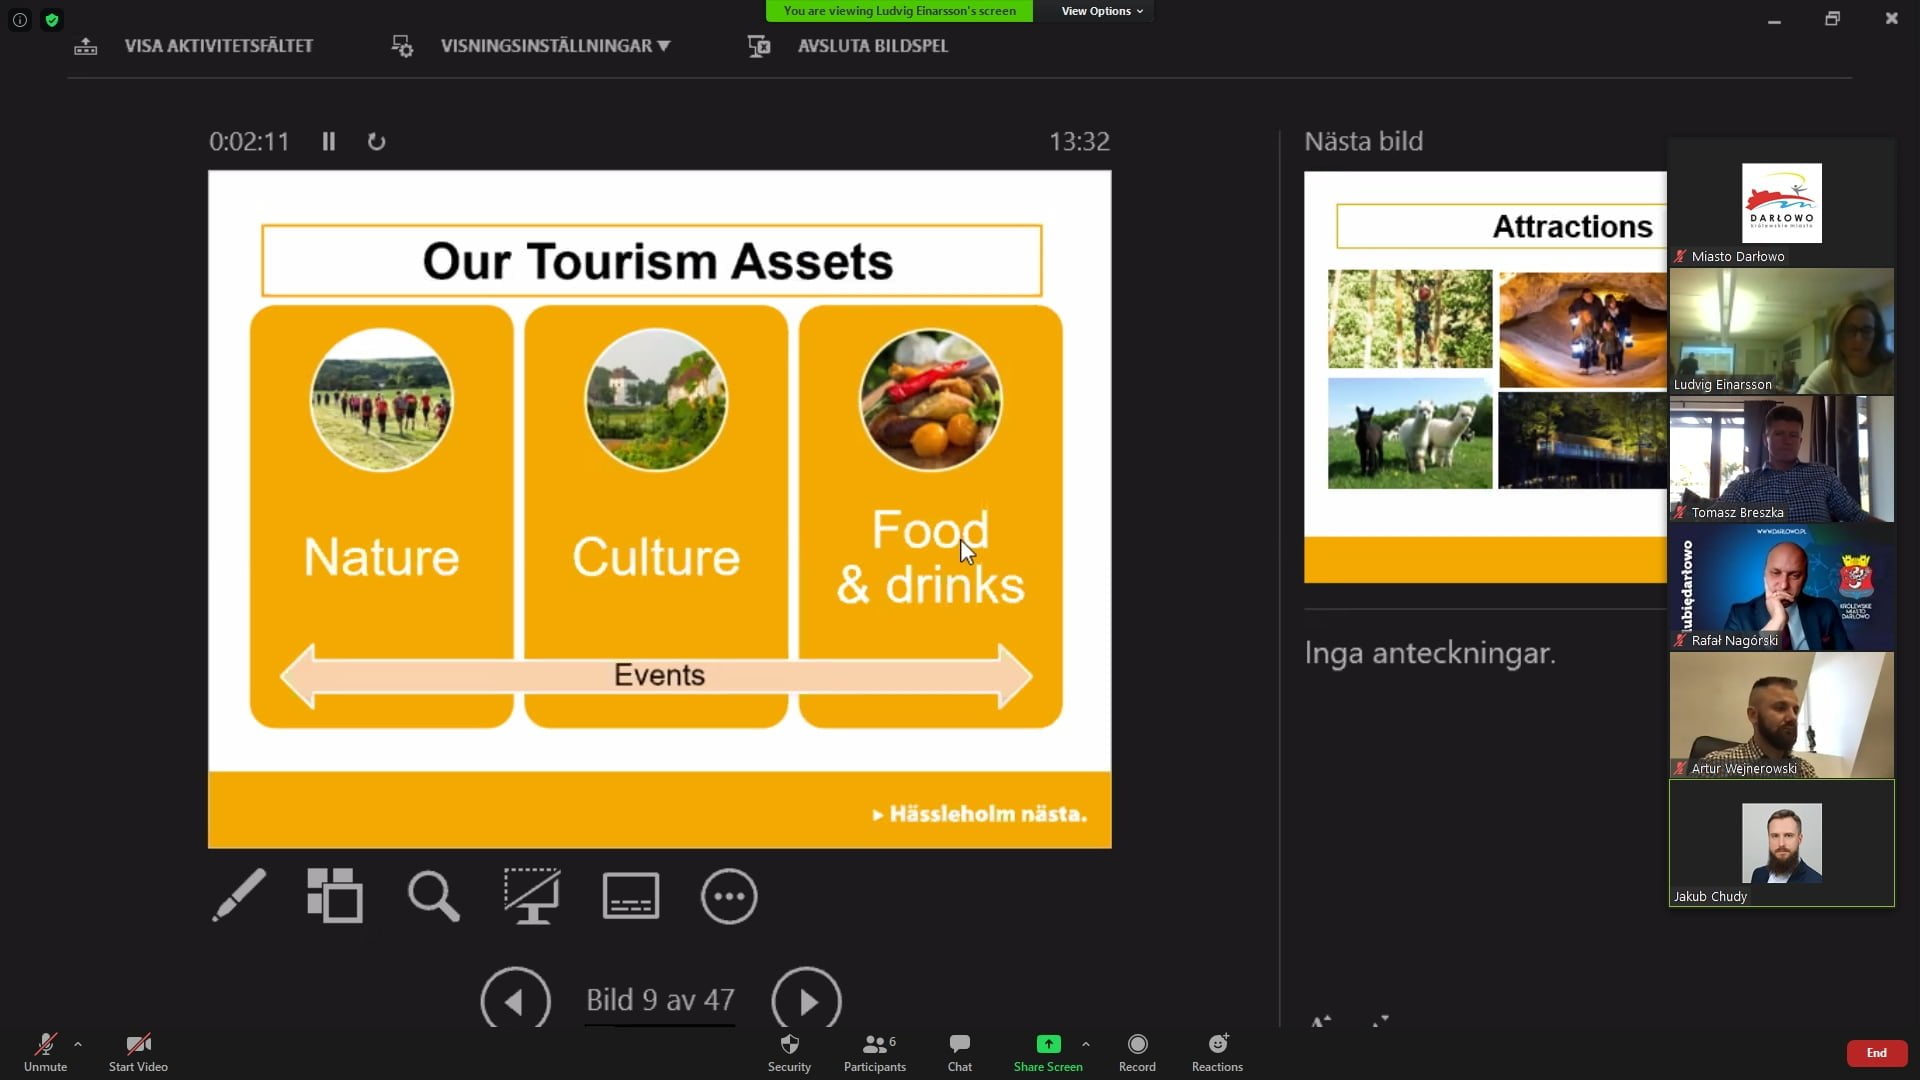The height and width of the screenshot is (1080, 1920).
Task: Open Security shield icon
Action: click(789, 1052)
